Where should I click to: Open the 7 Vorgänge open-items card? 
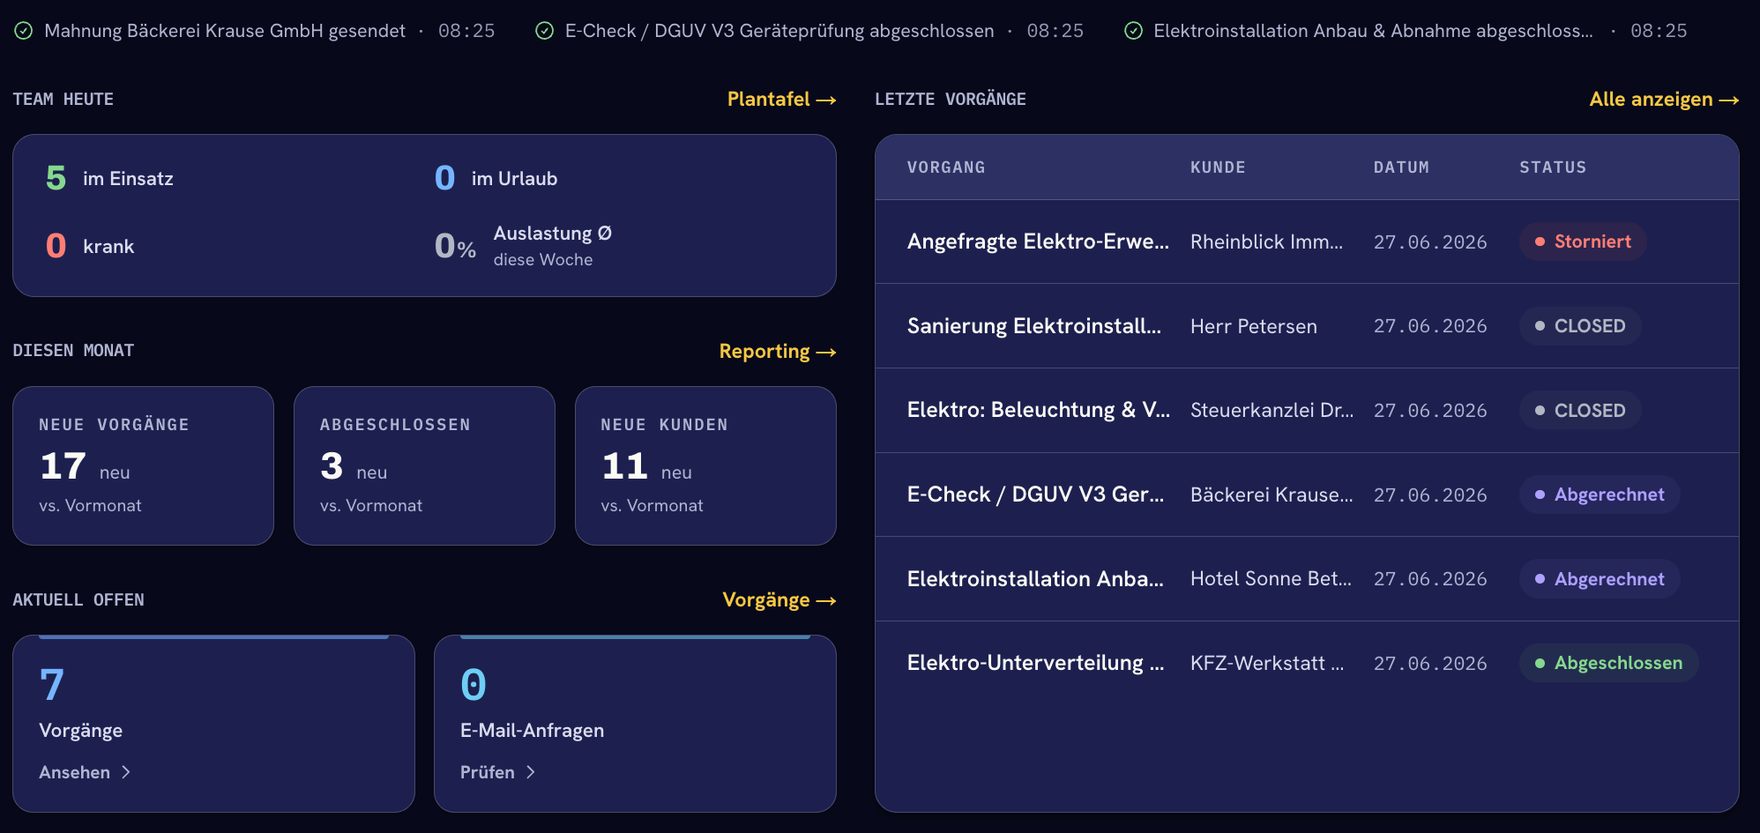tap(214, 723)
